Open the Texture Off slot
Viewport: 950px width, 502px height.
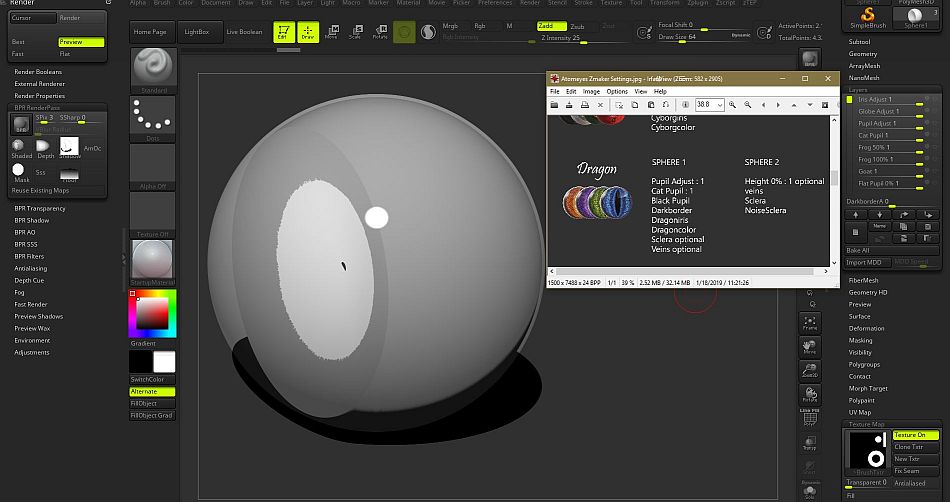click(153, 215)
